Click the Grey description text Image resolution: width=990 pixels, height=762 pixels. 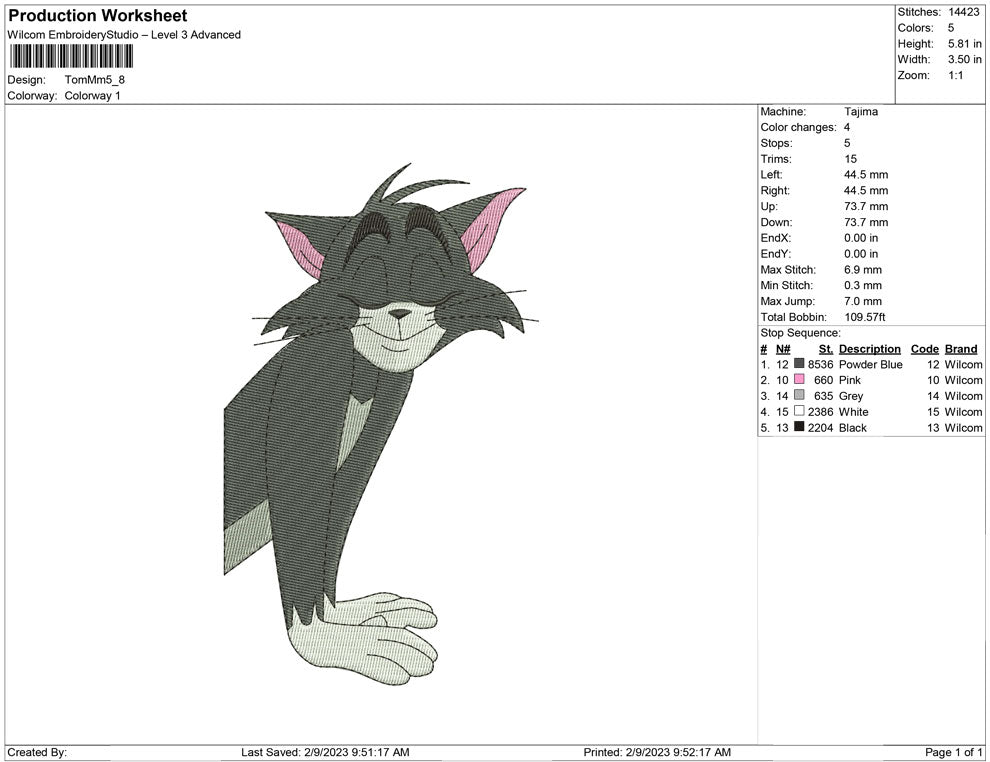[x=851, y=396]
